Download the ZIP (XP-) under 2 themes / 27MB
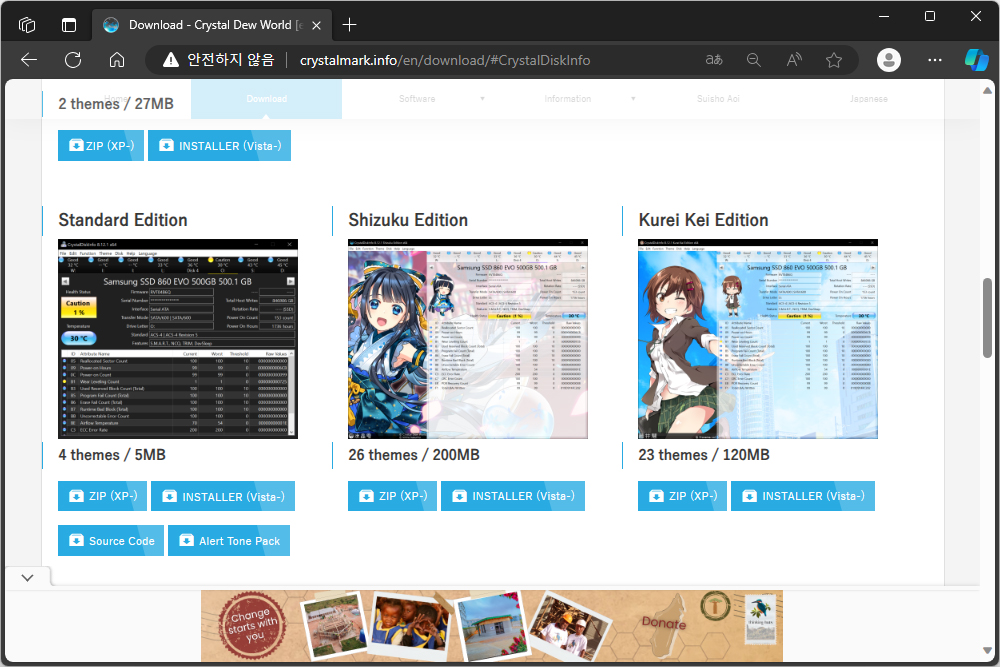The image size is (1000, 667). 101,145
